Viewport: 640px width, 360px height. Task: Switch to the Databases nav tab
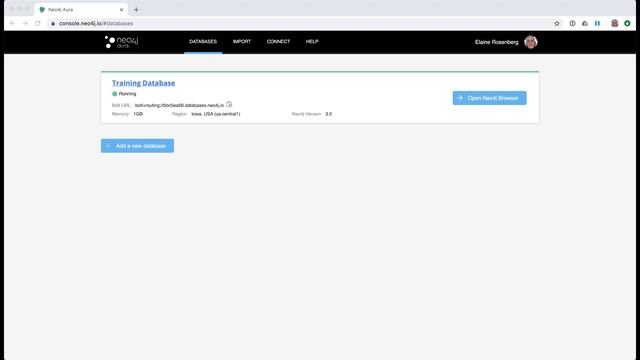[x=203, y=42]
